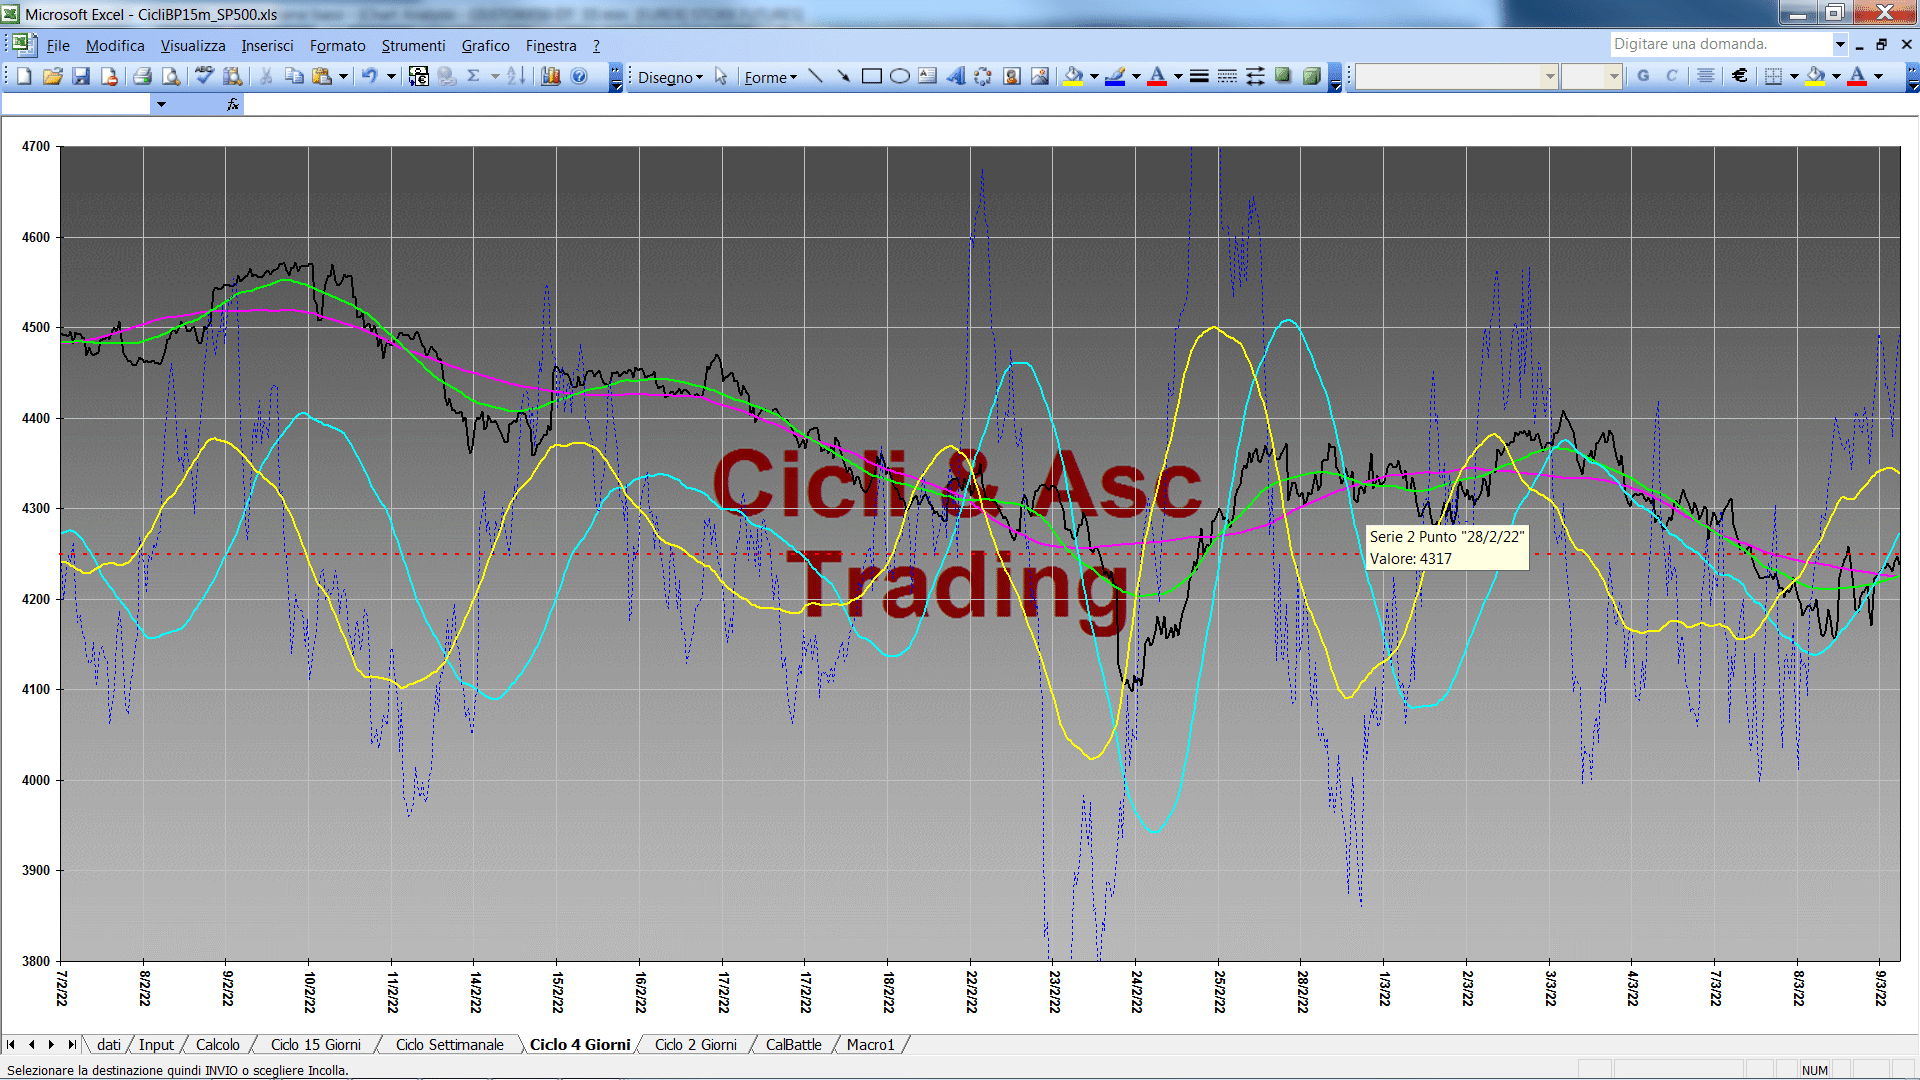Viewport: 1920px width, 1080px height.
Task: Expand the Borders dropdown arrow
Action: point(1794,76)
